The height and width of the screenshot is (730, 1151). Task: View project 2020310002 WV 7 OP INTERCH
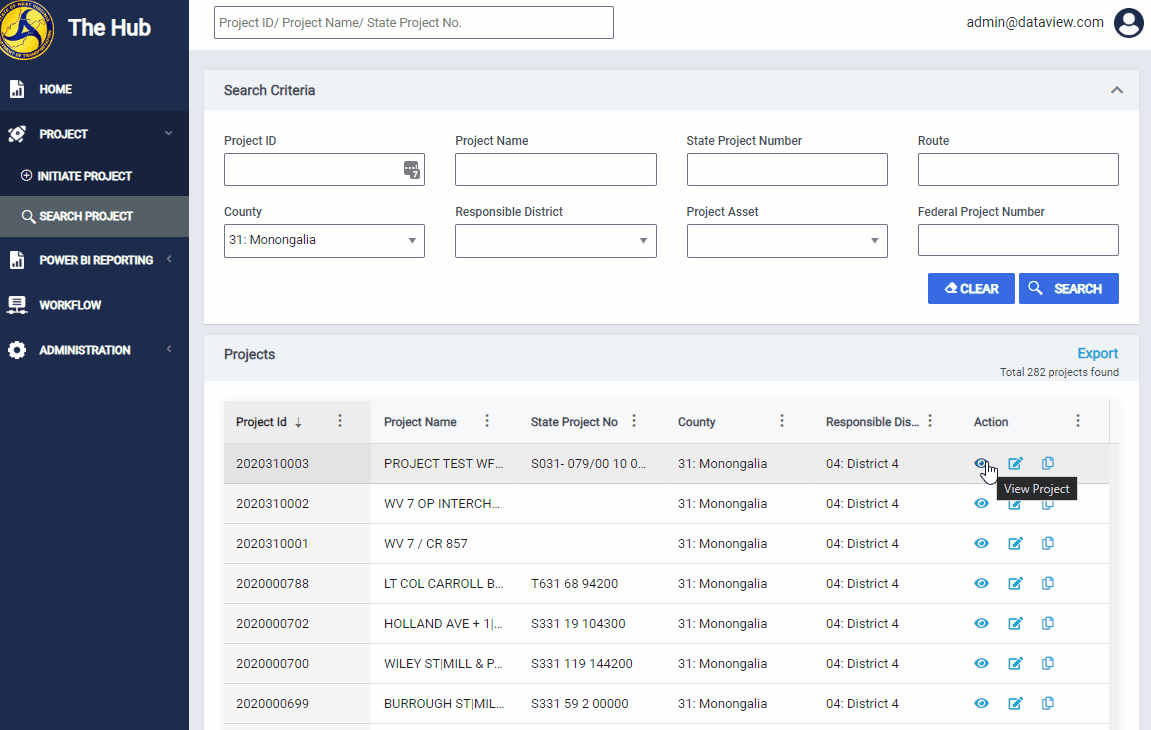[981, 504]
